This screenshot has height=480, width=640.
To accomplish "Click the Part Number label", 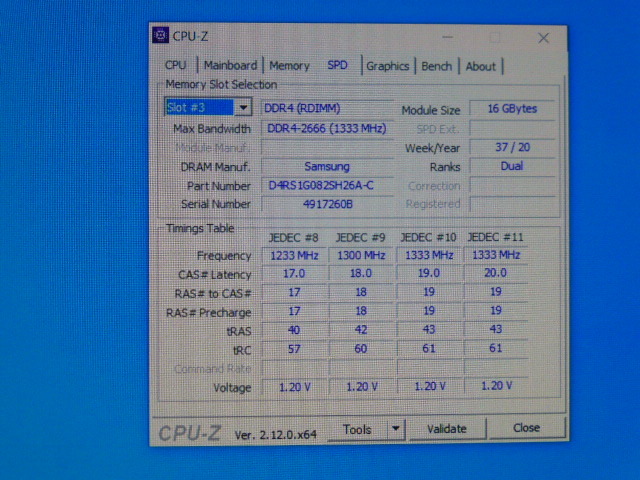I will [219, 186].
